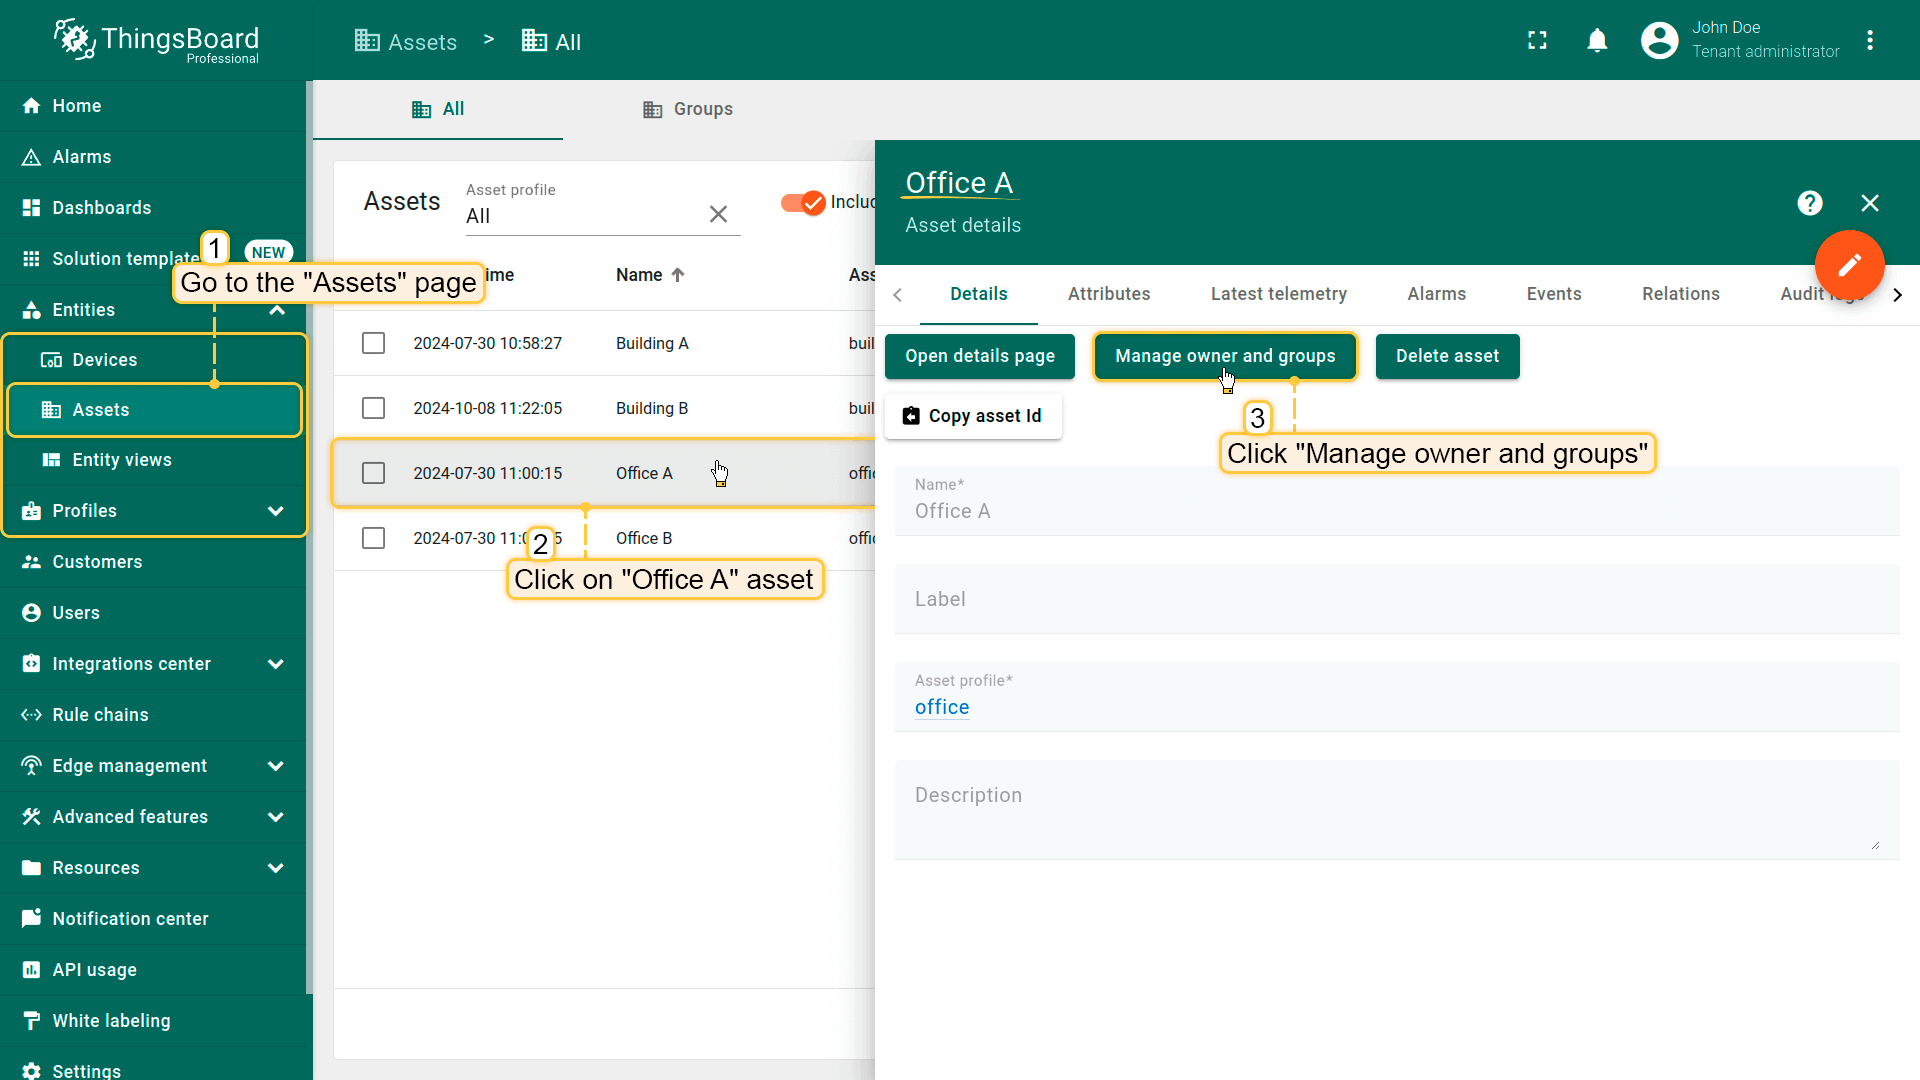Expand the Profiles menu section
The height and width of the screenshot is (1080, 1920).
275,511
